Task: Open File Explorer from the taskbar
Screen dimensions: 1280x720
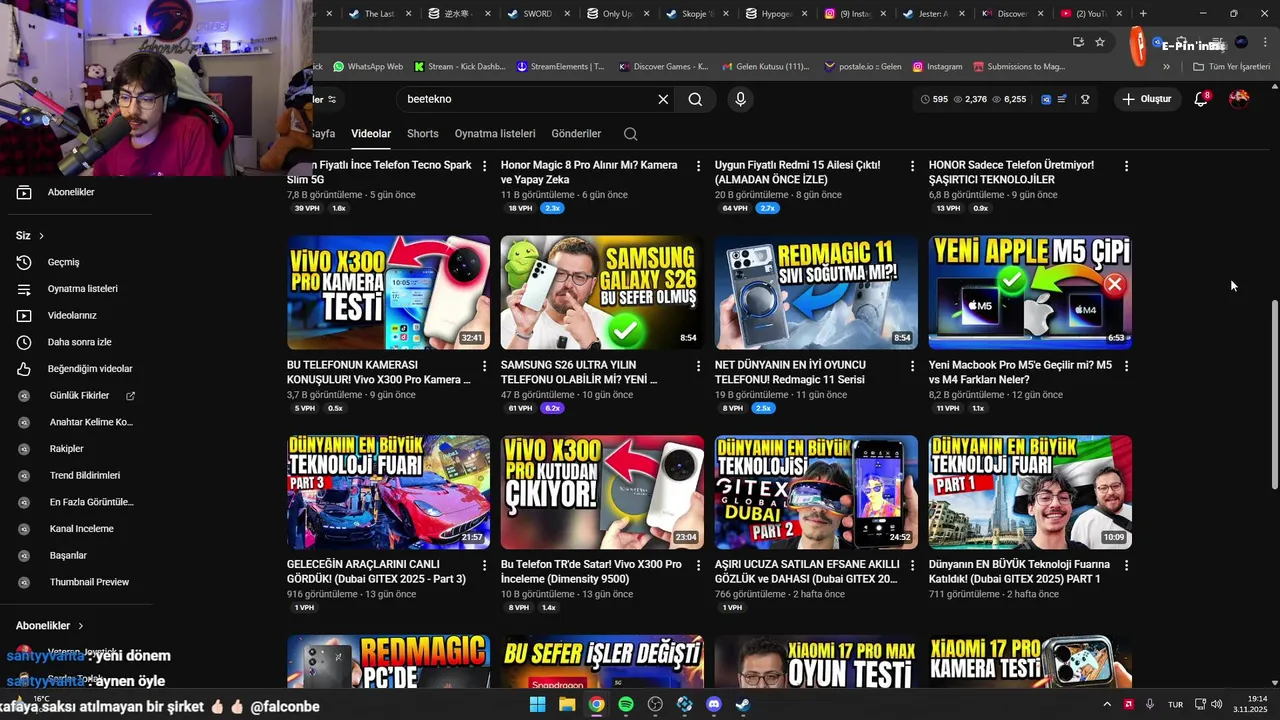Action: tap(567, 704)
